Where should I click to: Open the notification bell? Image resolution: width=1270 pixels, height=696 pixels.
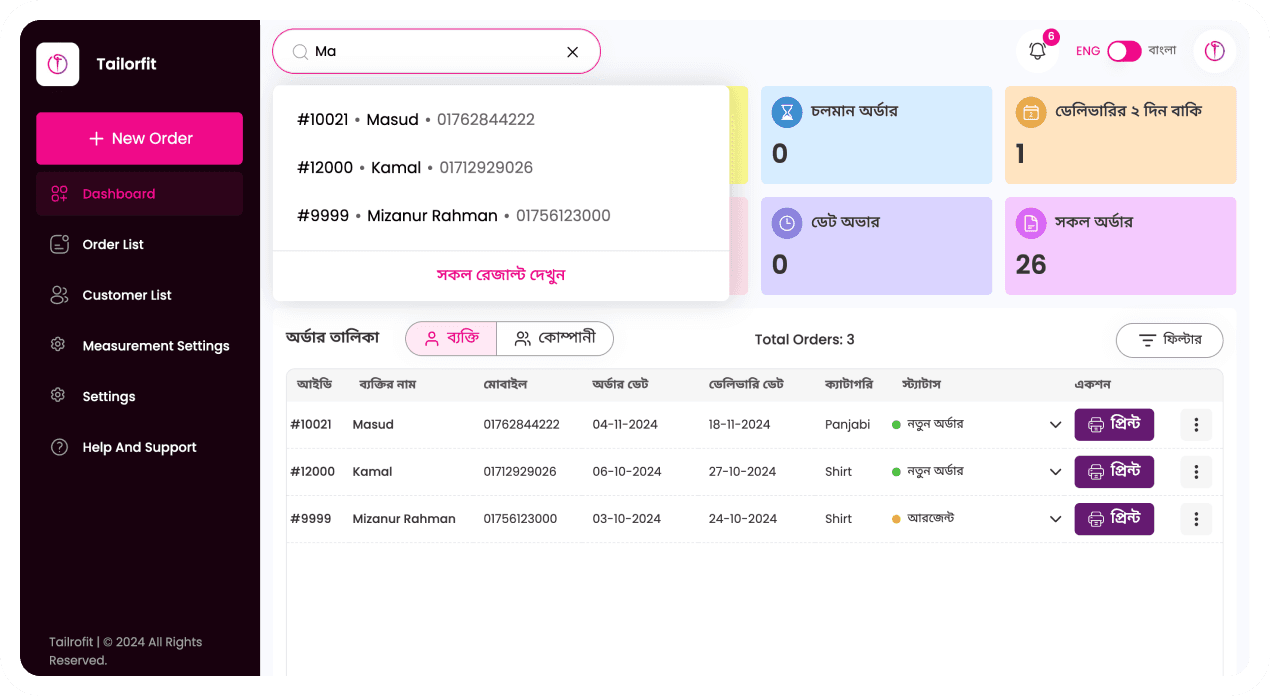1037,51
